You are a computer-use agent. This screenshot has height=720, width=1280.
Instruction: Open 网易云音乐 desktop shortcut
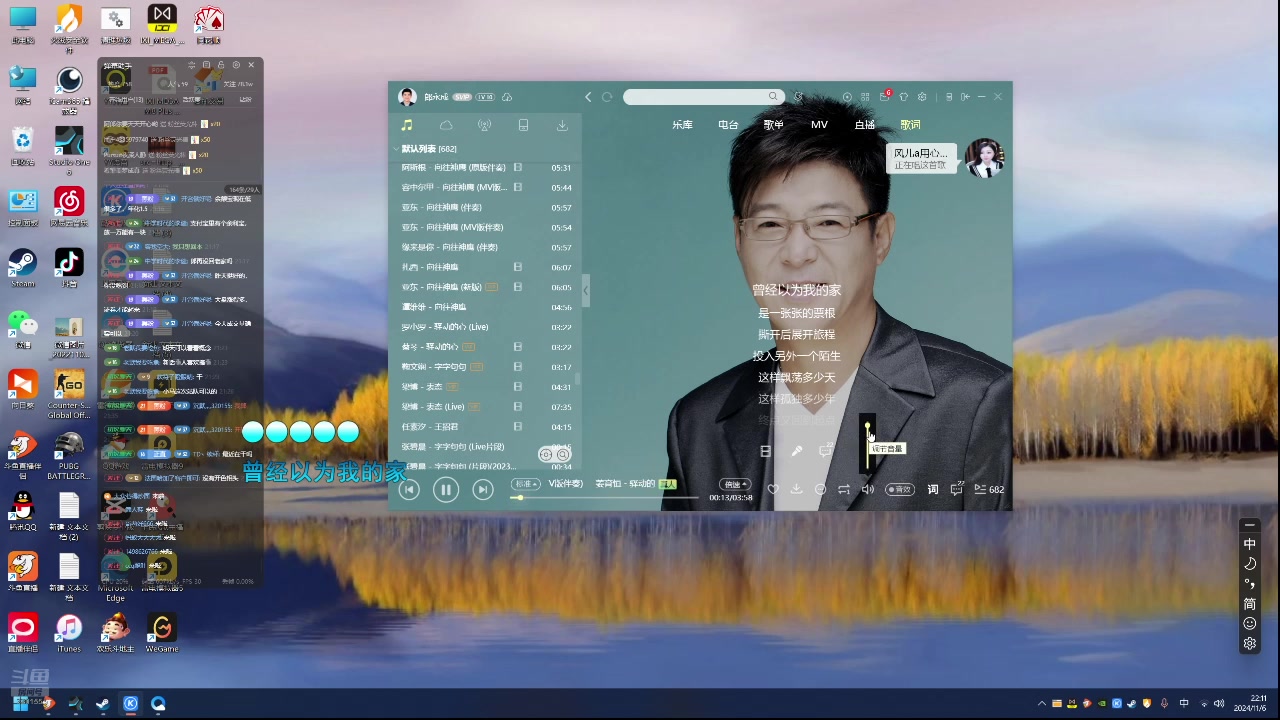pos(69,207)
